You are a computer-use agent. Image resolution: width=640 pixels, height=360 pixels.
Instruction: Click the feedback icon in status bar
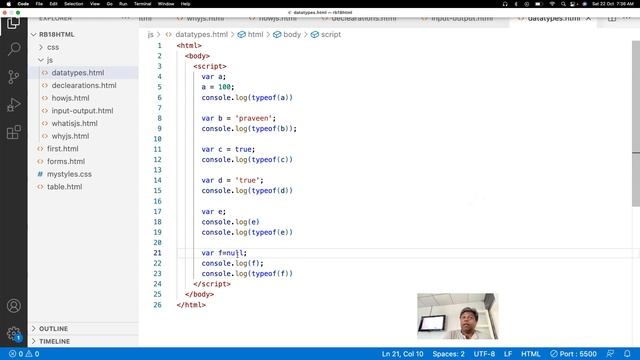coord(610,354)
